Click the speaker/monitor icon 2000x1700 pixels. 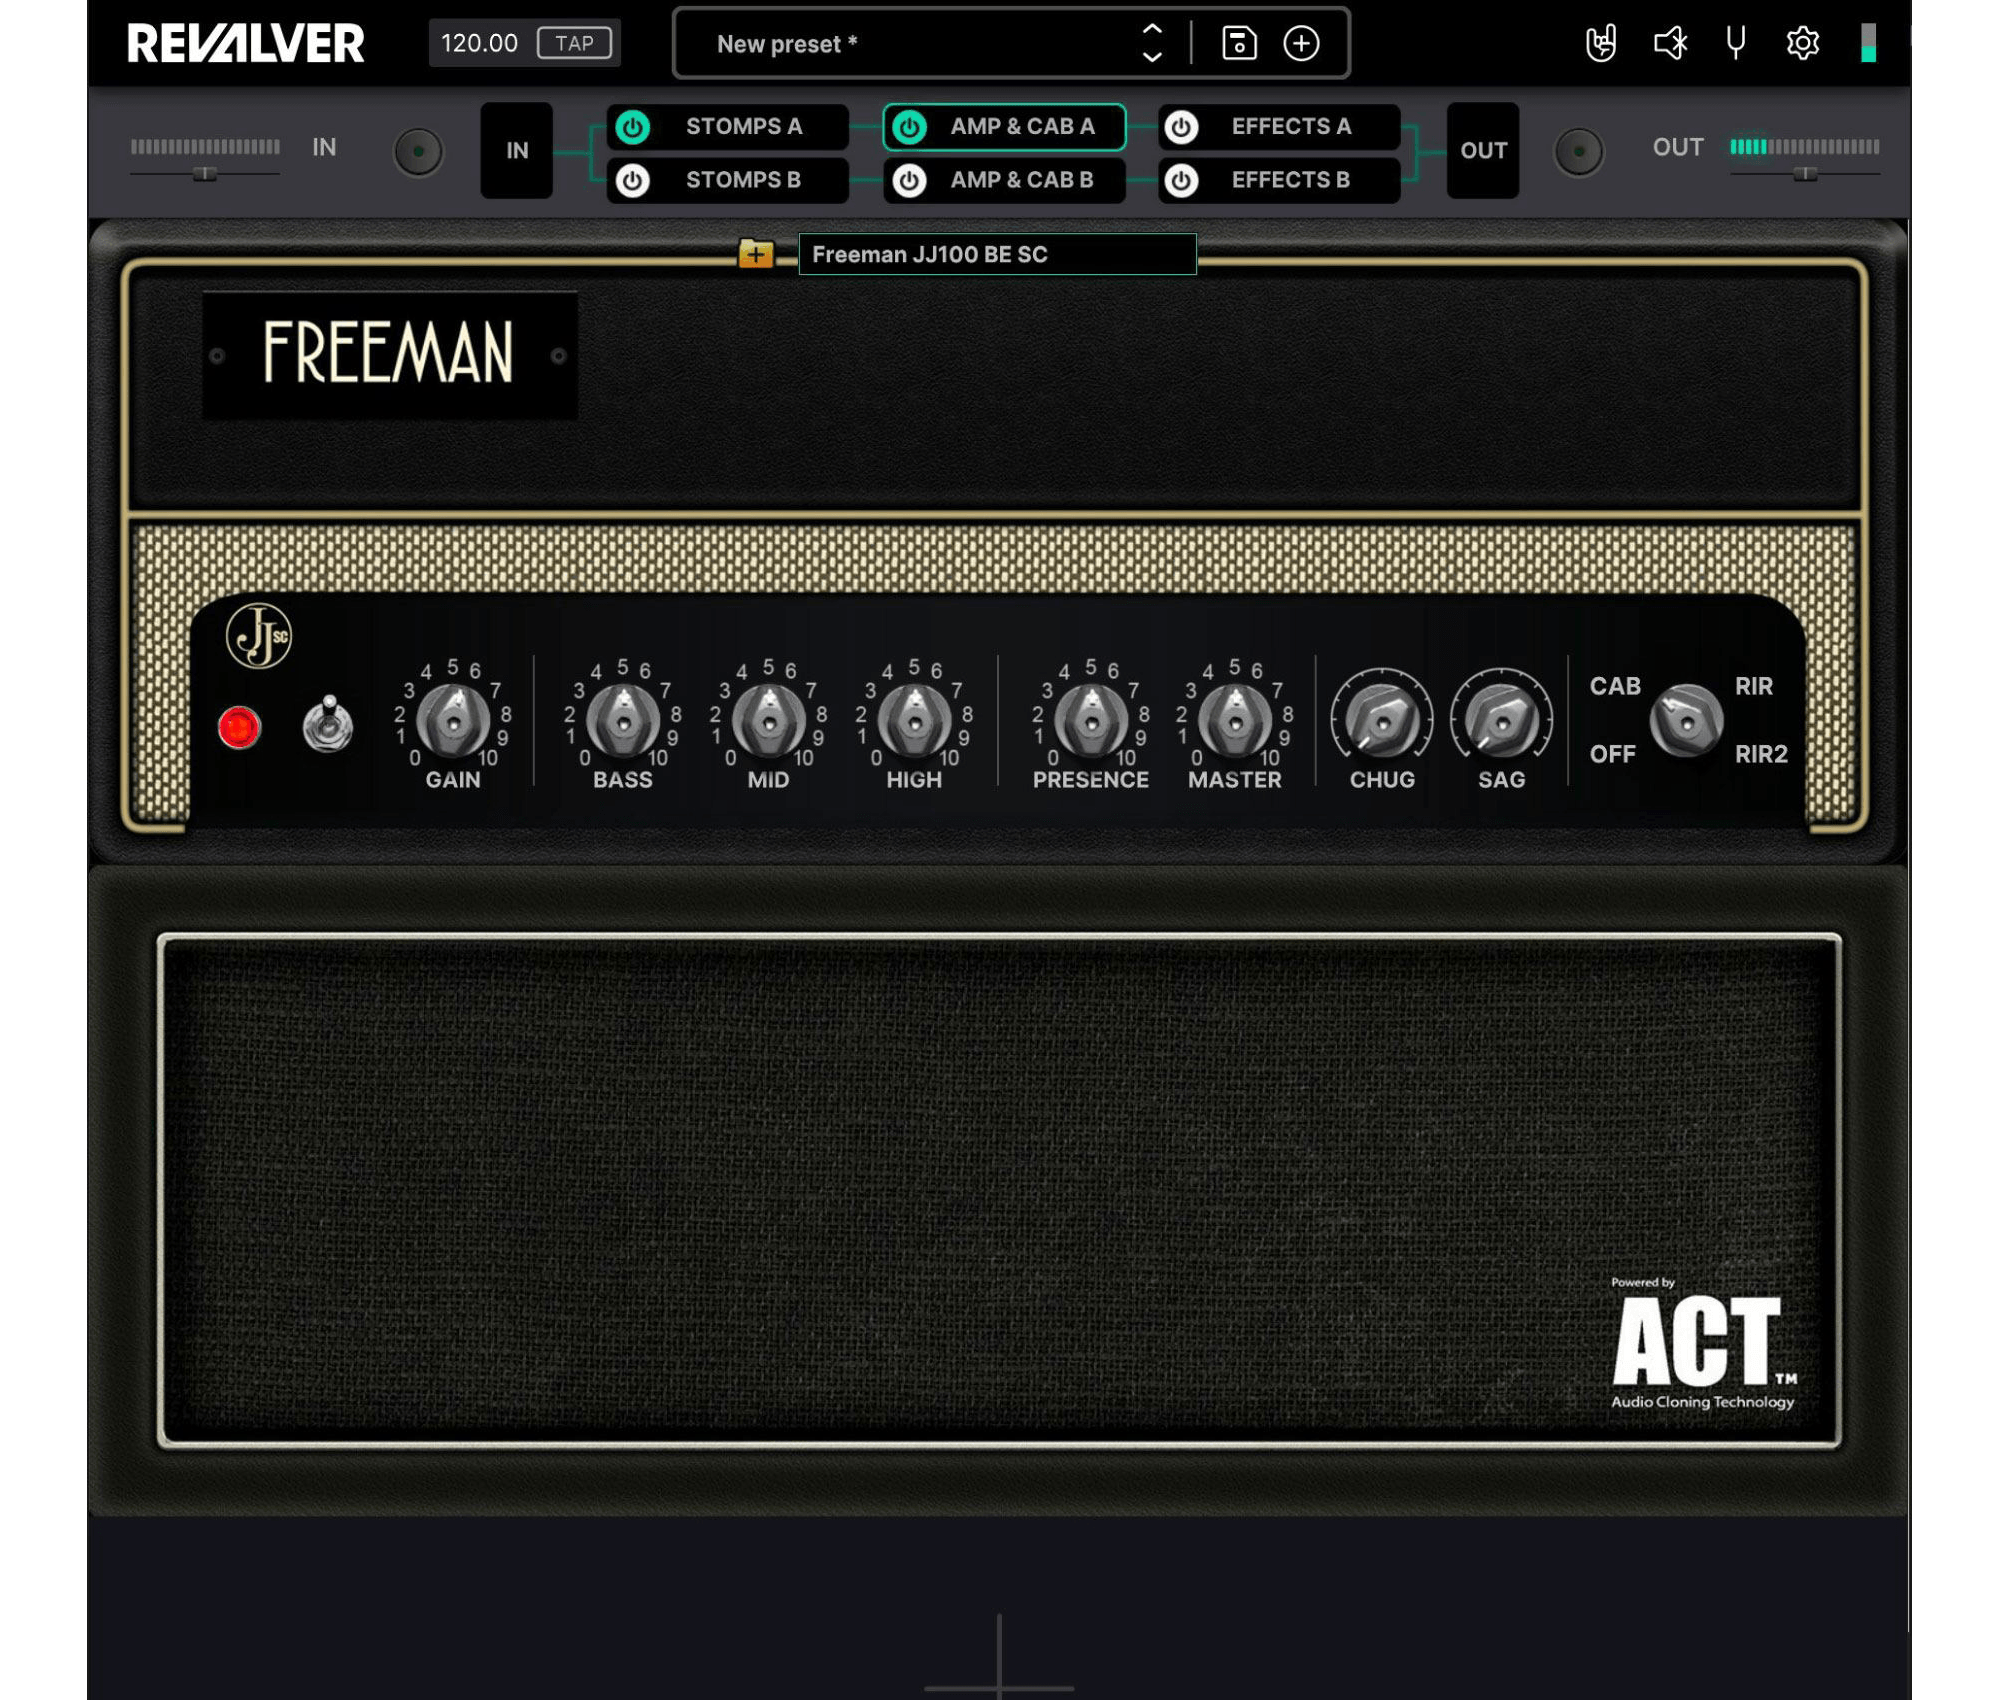1668,42
